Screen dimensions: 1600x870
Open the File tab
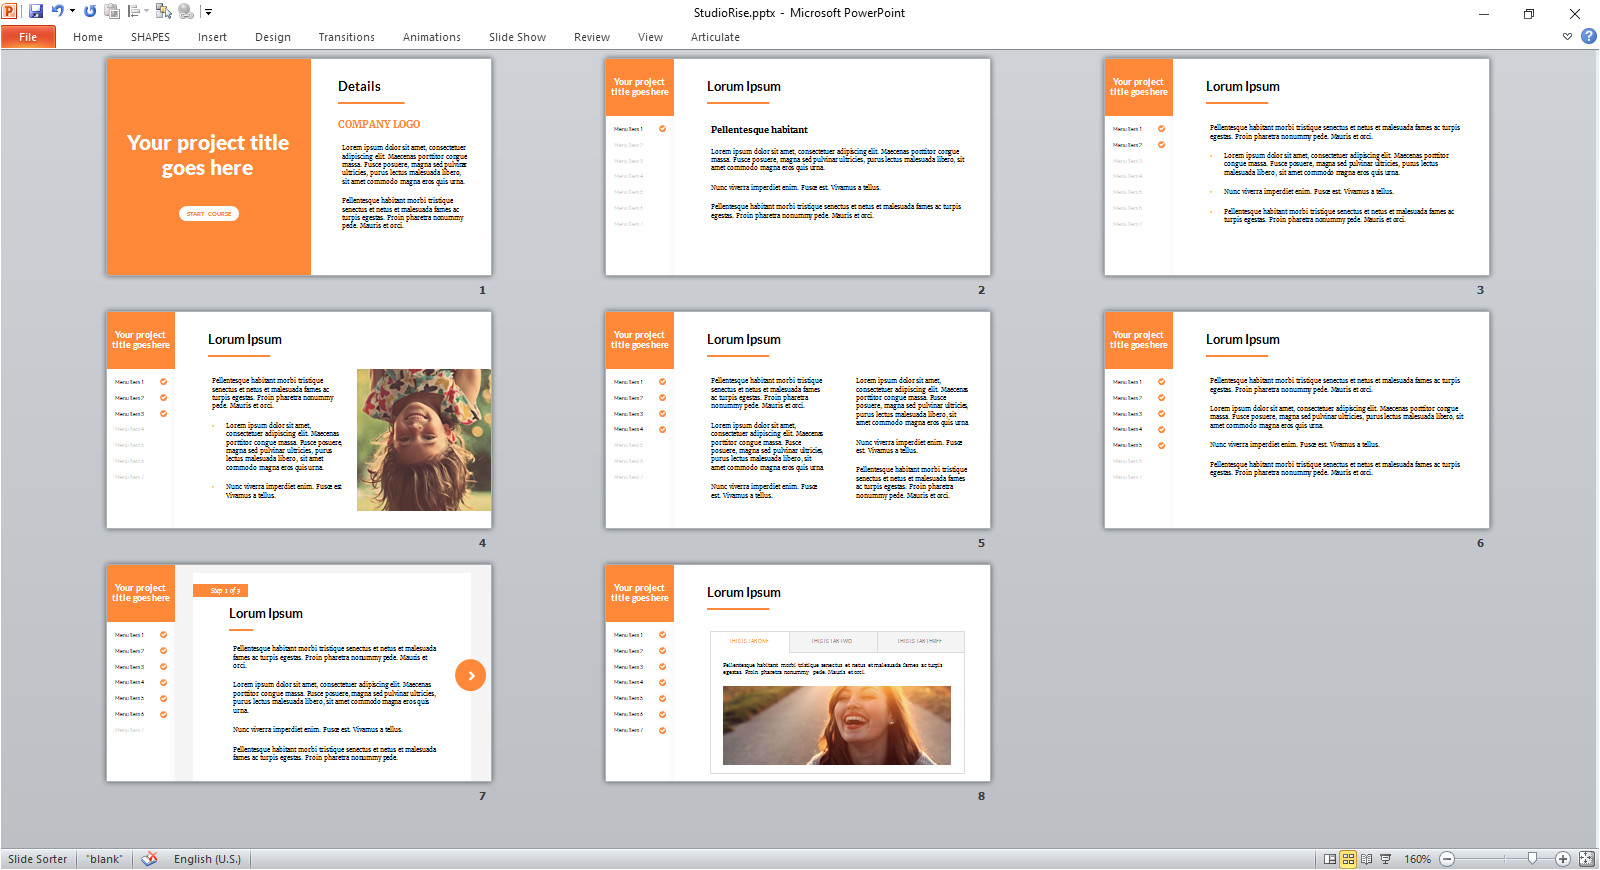pos(28,37)
